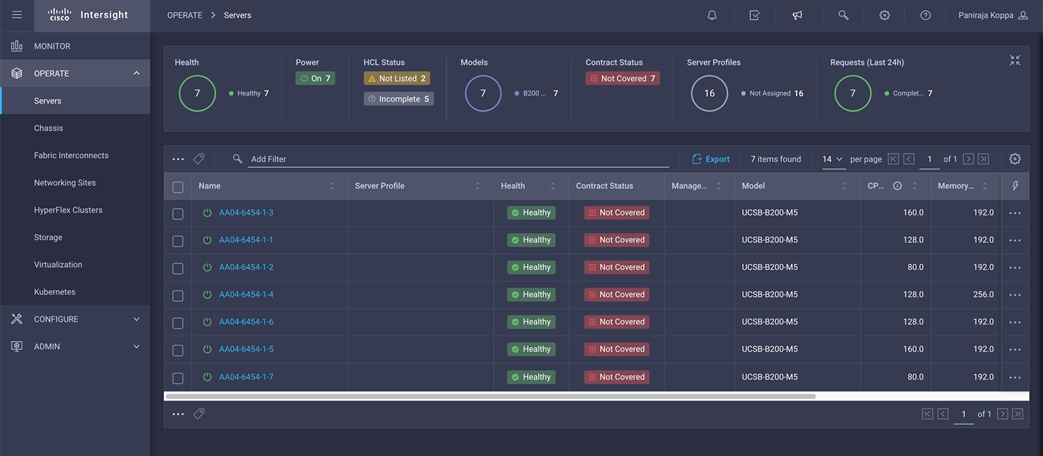Open Networking Sites in the sidebar
The image size is (1043, 456).
[x=74, y=182]
